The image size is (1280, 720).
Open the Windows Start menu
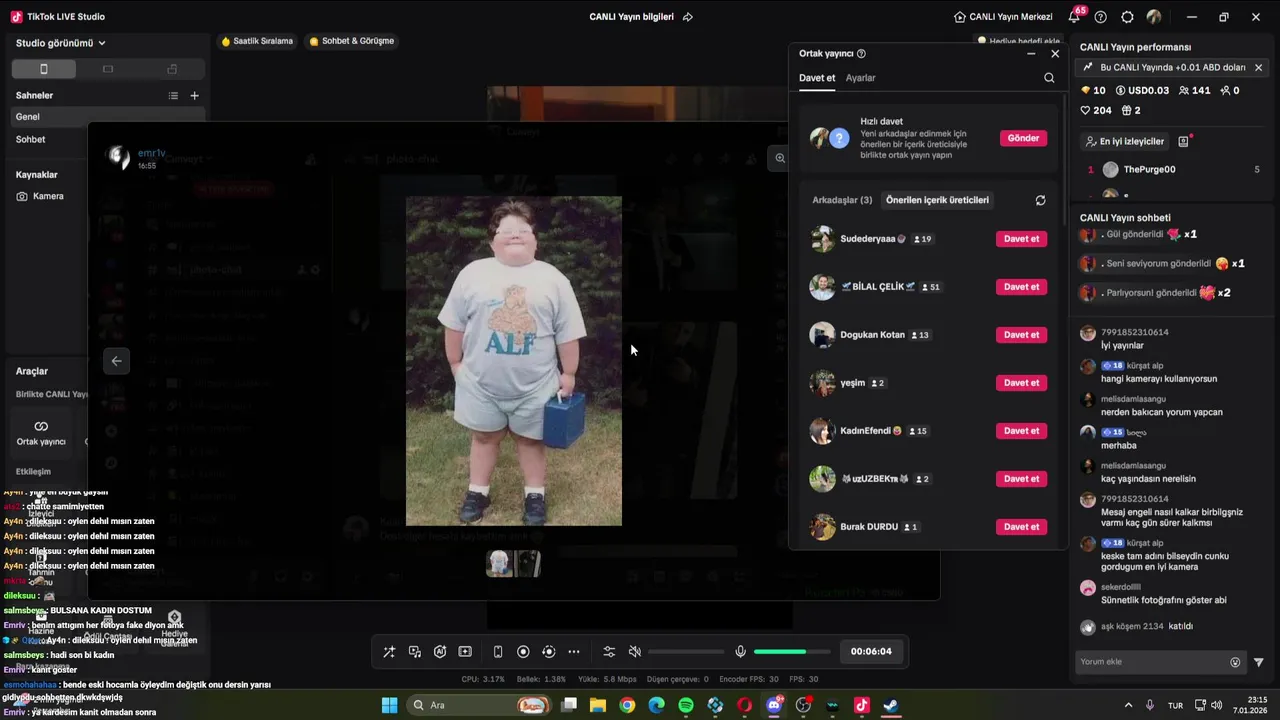(390, 705)
